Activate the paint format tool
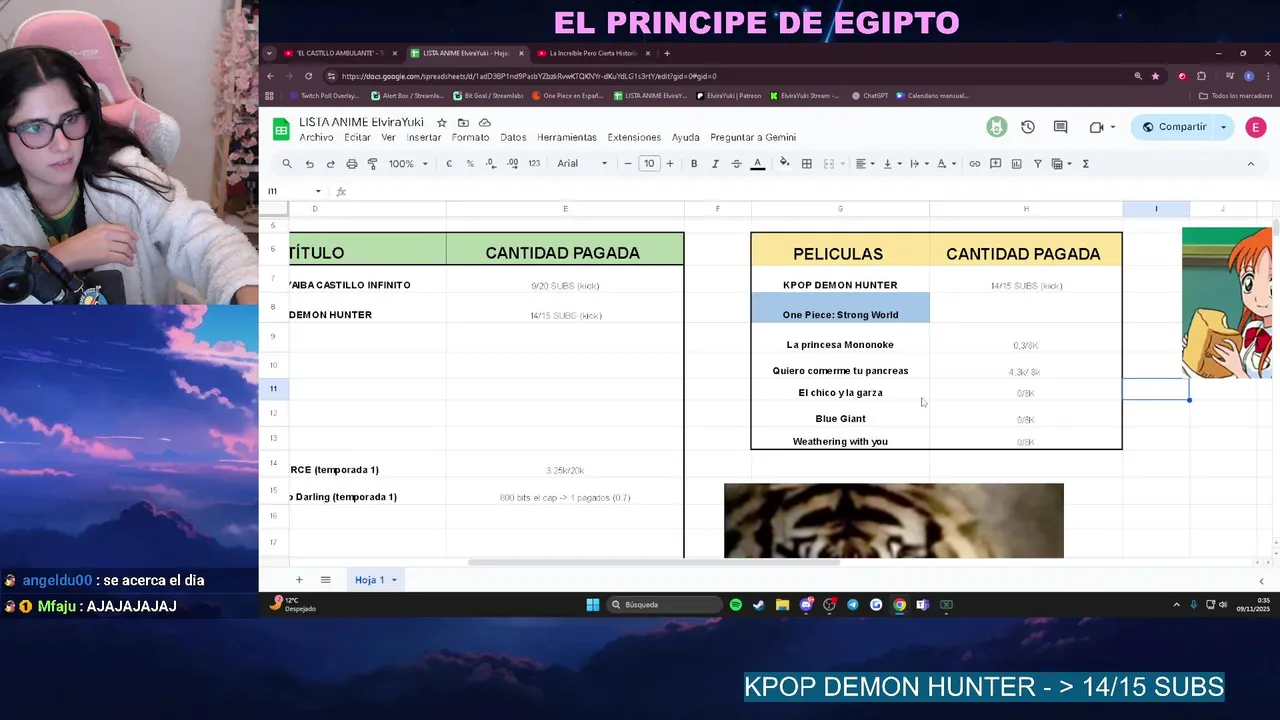Screen dimensions: 1280x720 [x=372, y=164]
